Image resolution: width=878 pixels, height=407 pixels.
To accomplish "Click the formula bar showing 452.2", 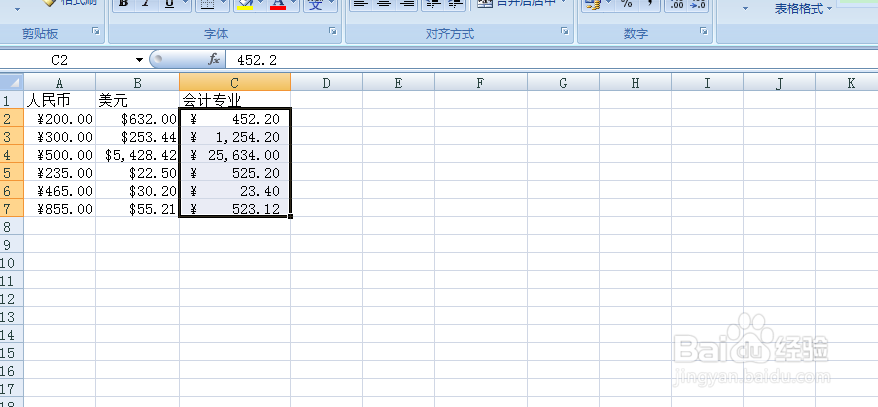I will 552,60.
